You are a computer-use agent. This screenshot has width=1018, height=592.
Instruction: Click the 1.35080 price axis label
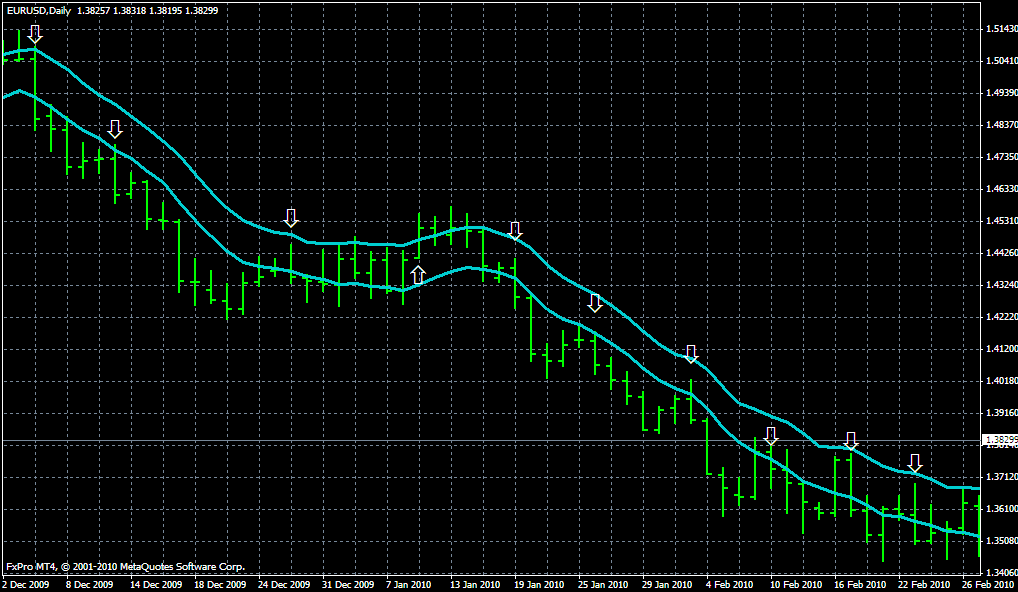click(x=1001, y=540)
